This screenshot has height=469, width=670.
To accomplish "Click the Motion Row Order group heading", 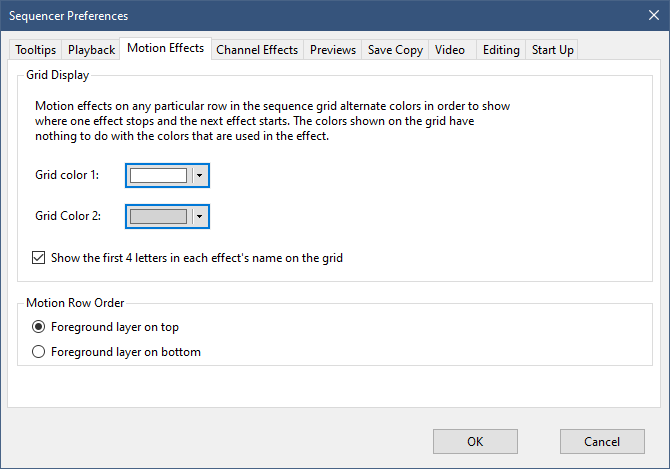I will 75,302.
